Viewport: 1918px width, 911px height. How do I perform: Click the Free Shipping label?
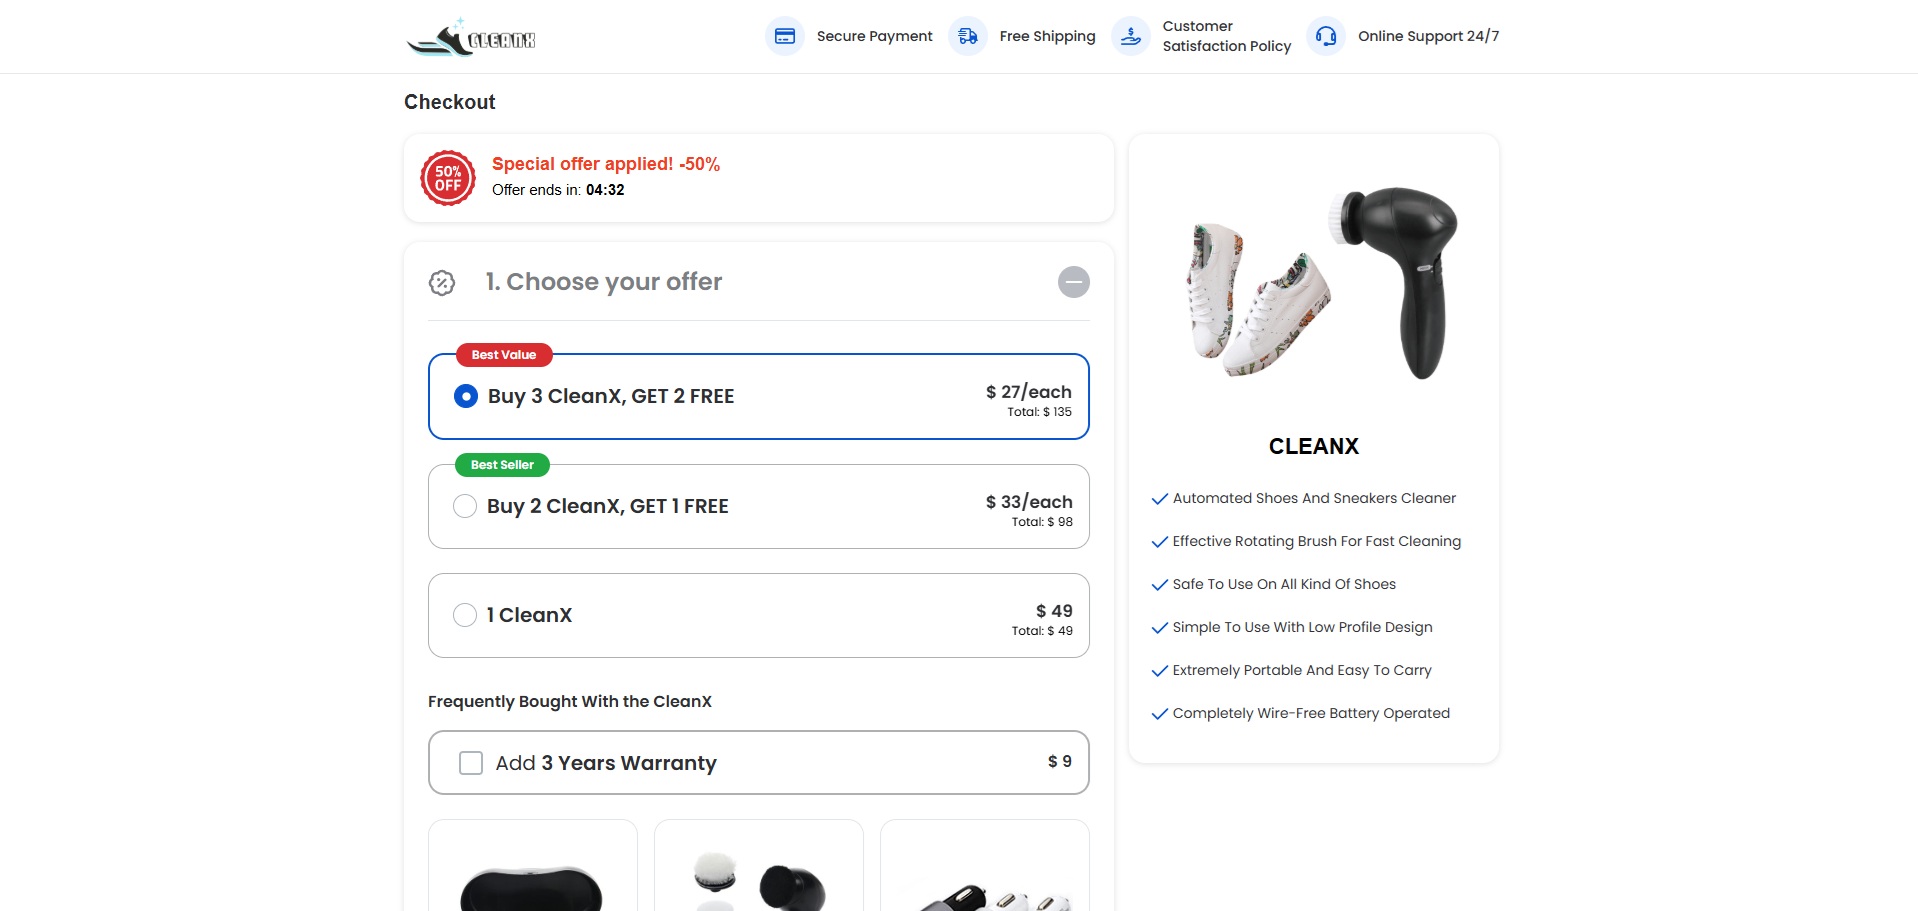[x=1047, y=36]
